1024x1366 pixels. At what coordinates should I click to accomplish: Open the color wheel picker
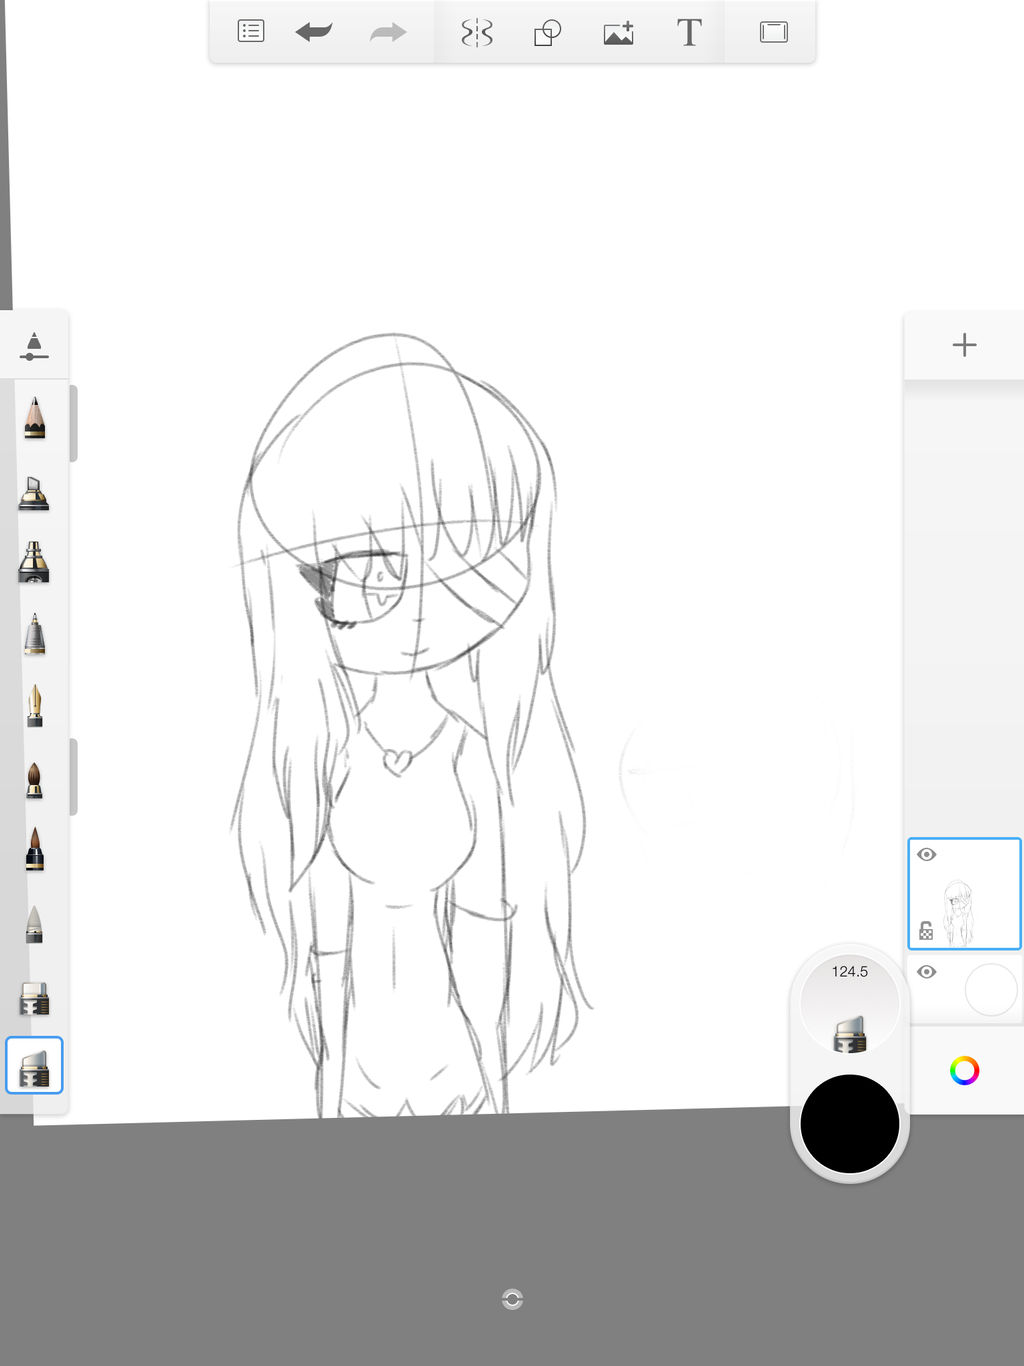964,1071
